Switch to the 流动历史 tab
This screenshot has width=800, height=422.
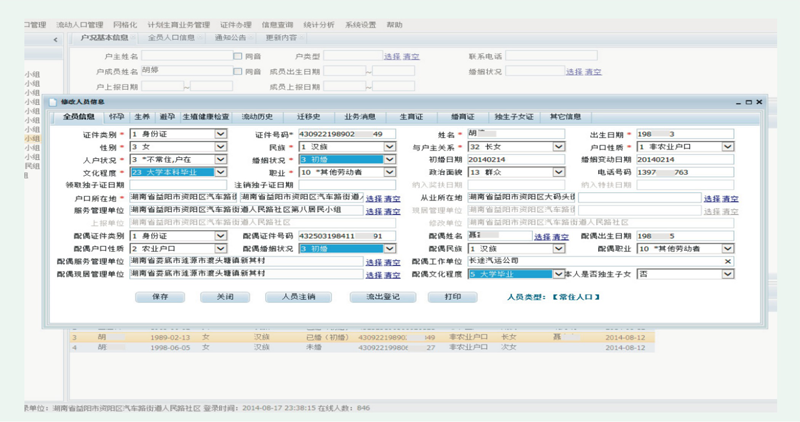pyautogui.click(x=257, y=117)
